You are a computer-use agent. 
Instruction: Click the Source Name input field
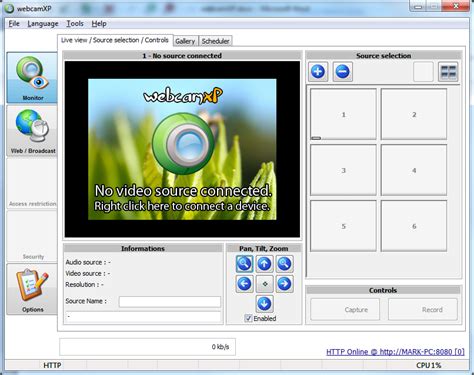pos(170,302)
